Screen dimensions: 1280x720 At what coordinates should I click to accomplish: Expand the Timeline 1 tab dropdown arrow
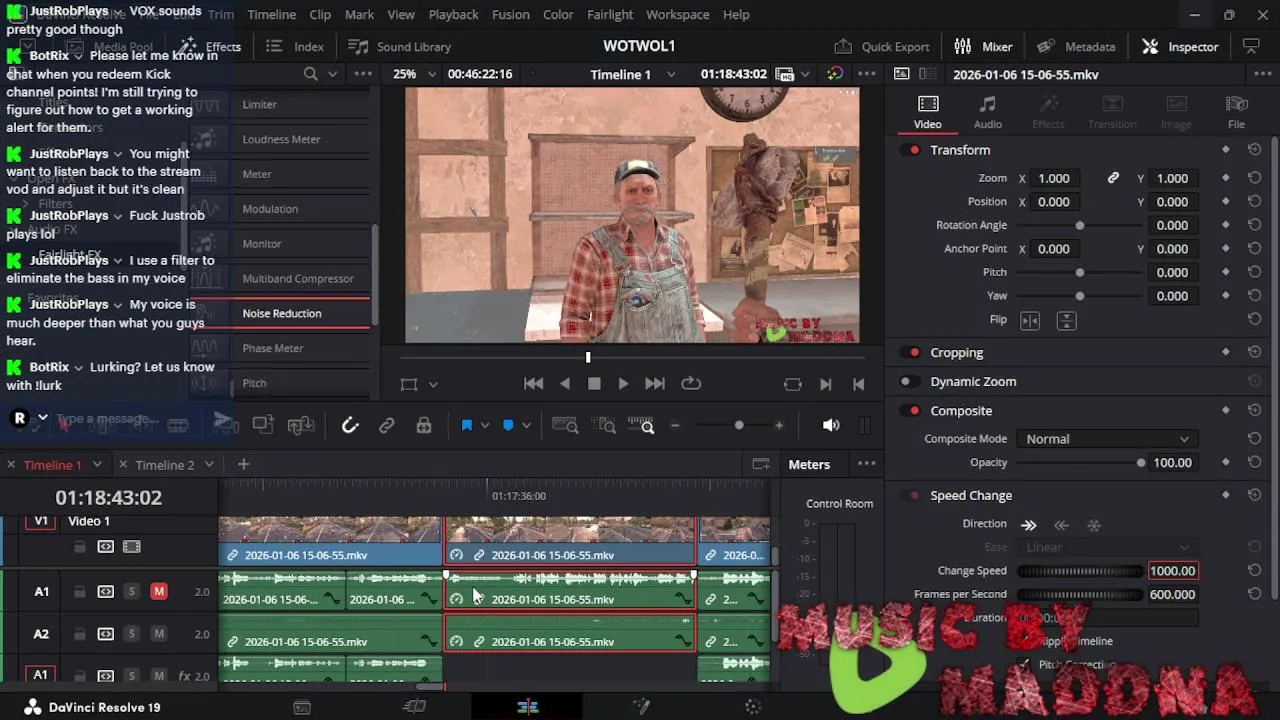click(97, 465)
